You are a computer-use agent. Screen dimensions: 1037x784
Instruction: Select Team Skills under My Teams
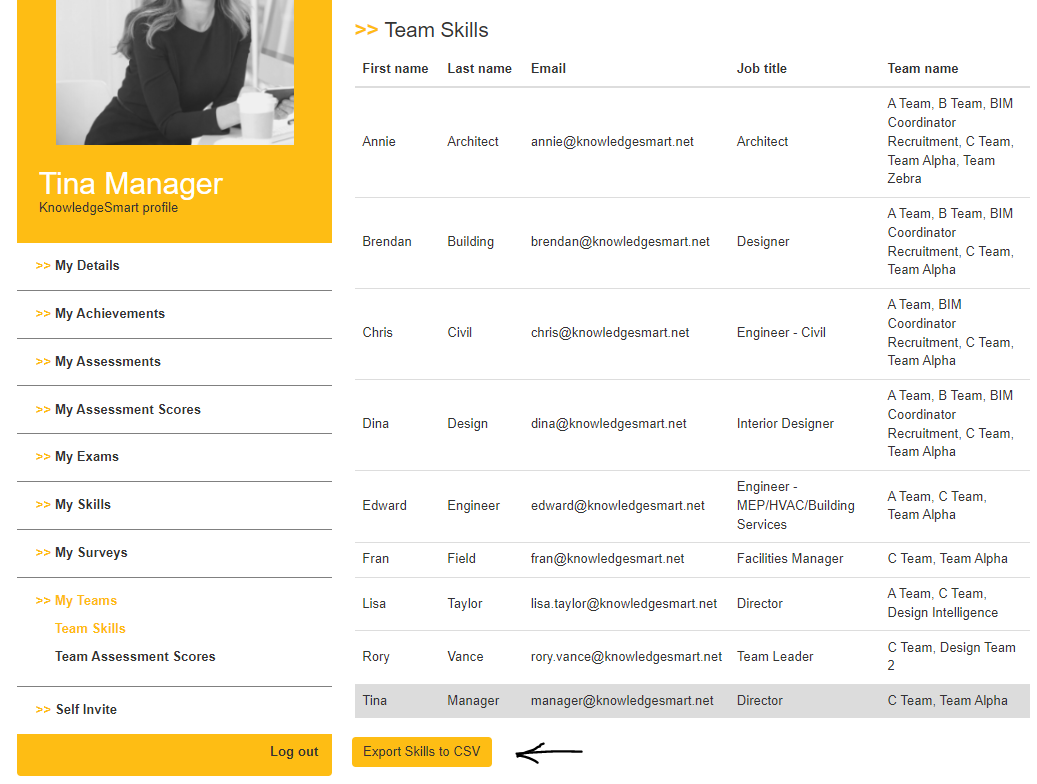click(90, 628)
